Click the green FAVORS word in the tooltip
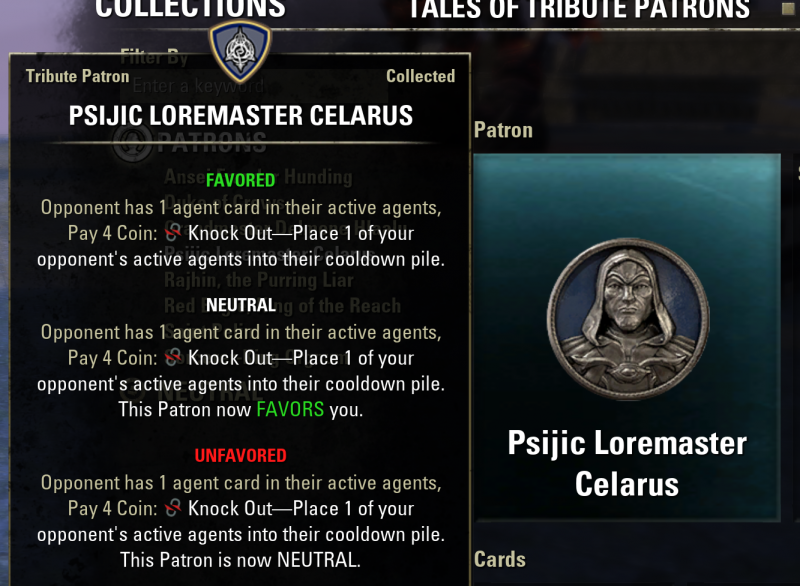Image resolution: width=800 pixels, height=586 pixels. (290, 410)
